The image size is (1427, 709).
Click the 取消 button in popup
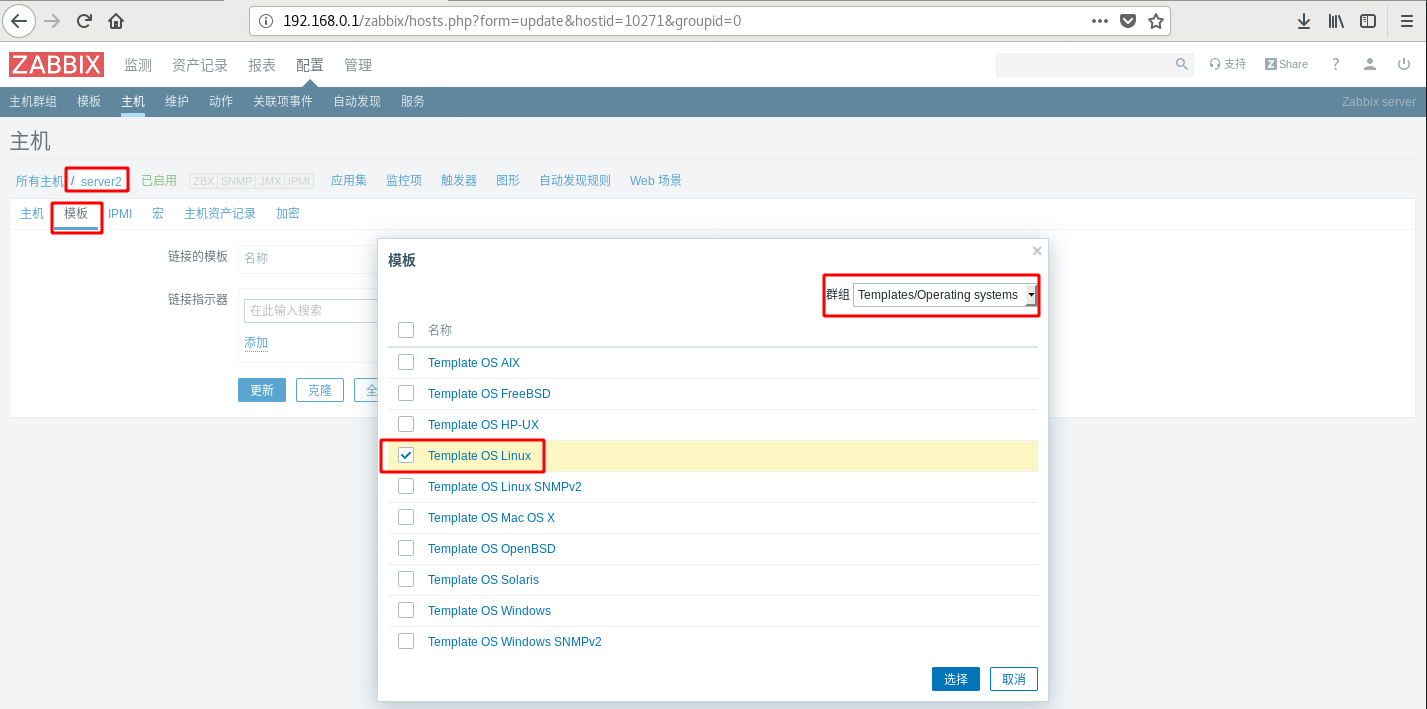[1014, 679]
